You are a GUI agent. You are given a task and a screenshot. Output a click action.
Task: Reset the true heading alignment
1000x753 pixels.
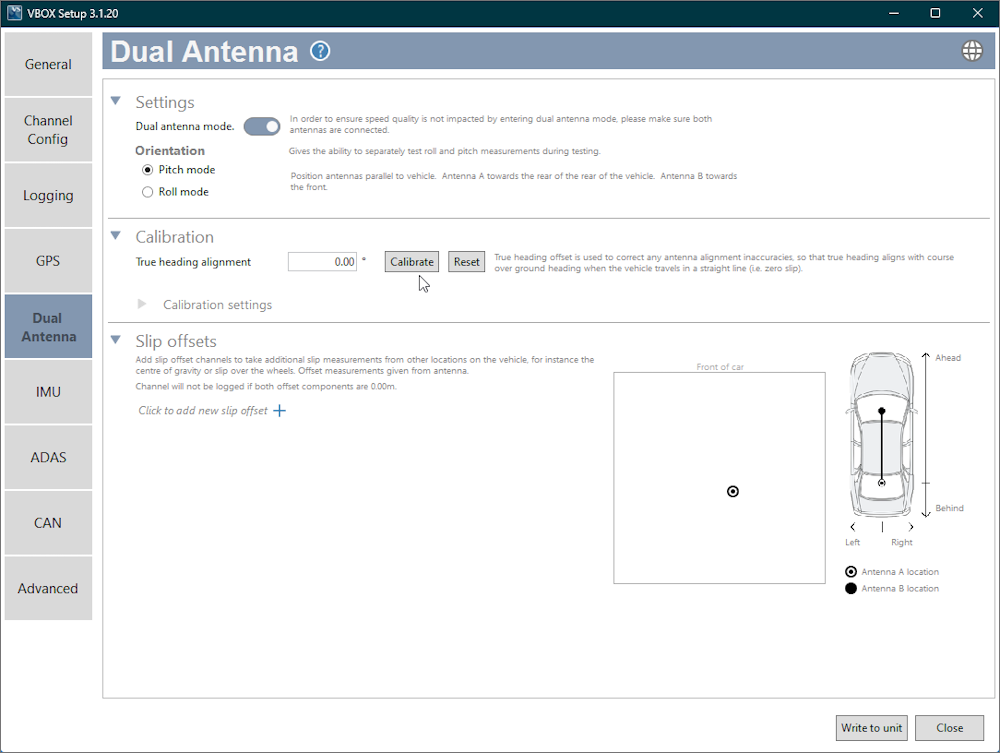tap(466, 261)
